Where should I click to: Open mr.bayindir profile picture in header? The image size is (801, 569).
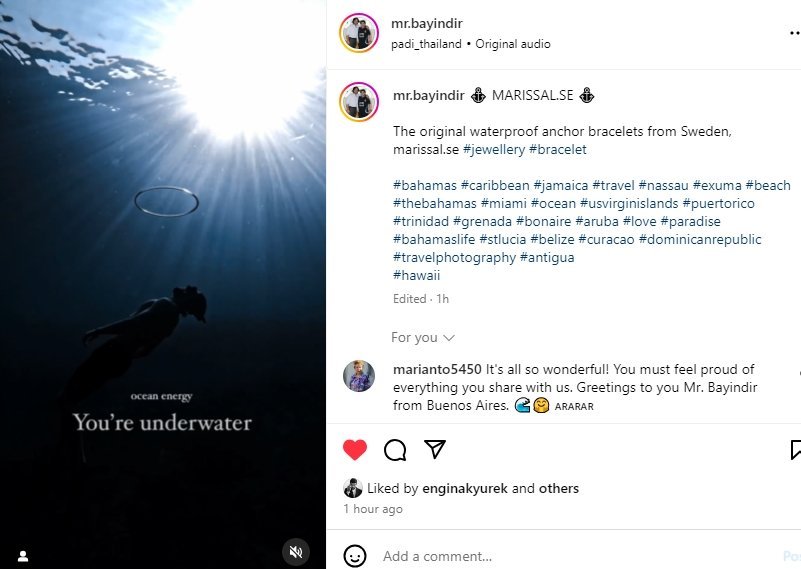pyautogui.click(x=359, y=32)
